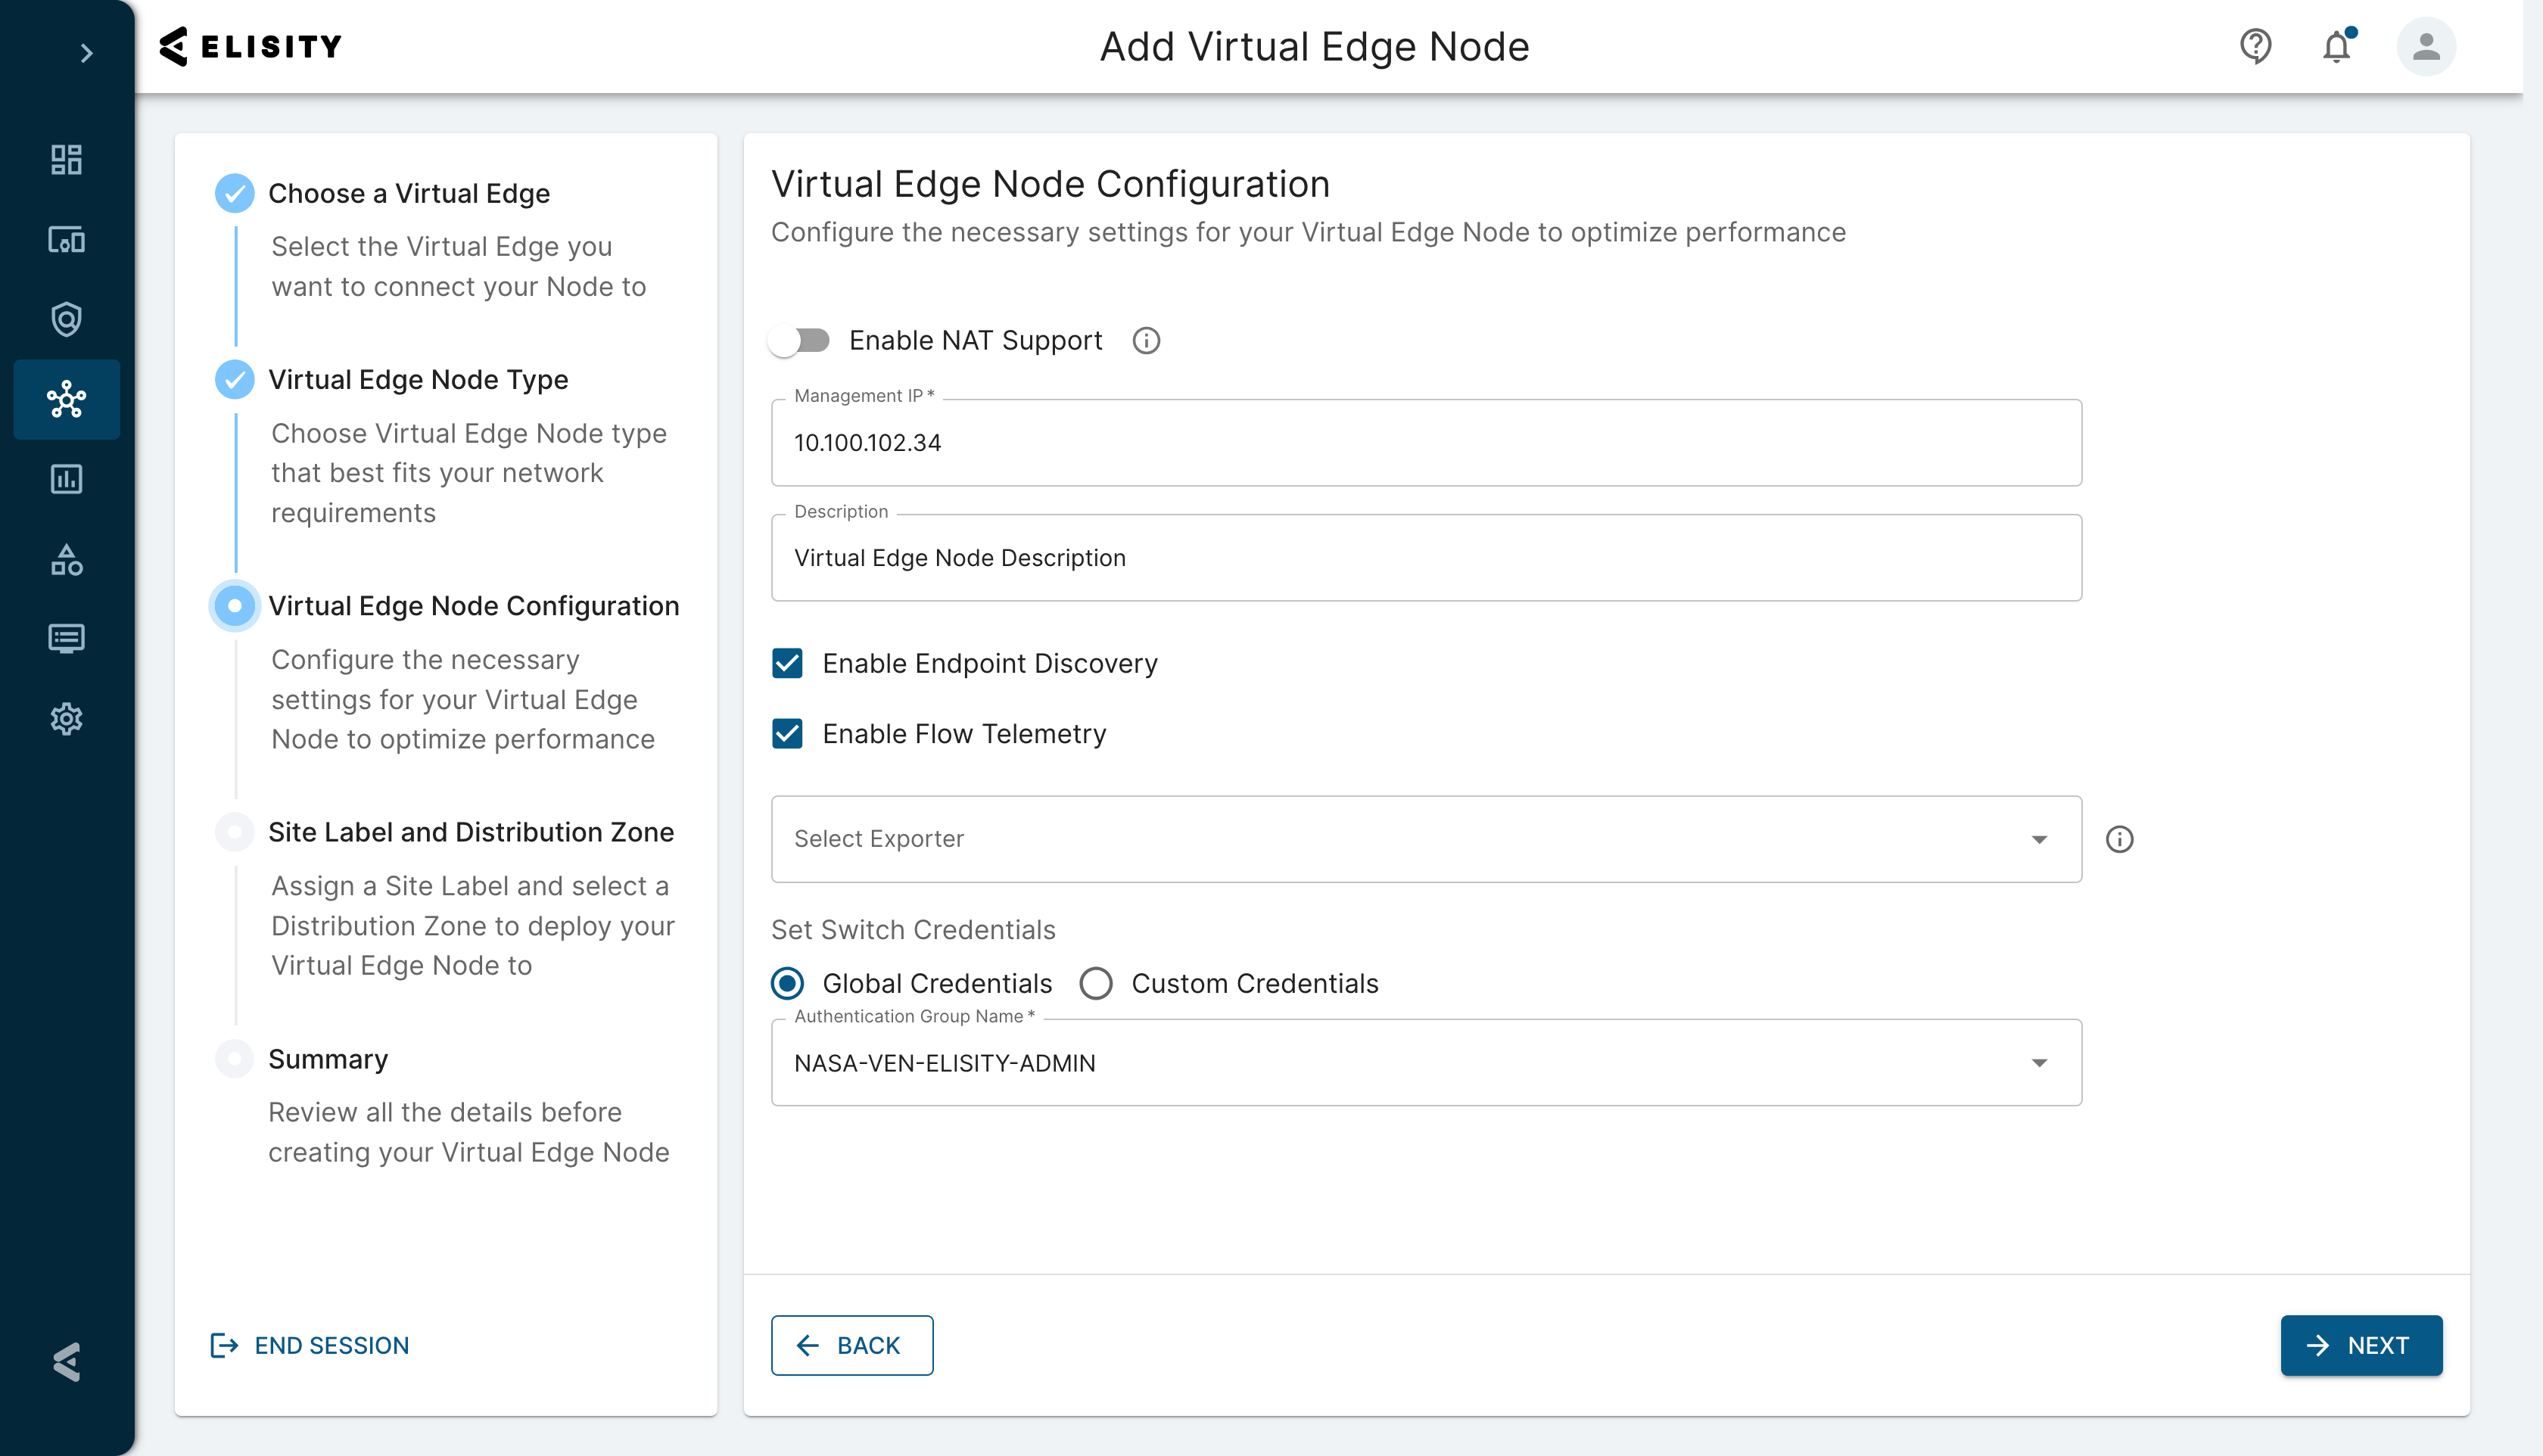
Task: Select Global Credentials radio button
Action: coord(788,984)
